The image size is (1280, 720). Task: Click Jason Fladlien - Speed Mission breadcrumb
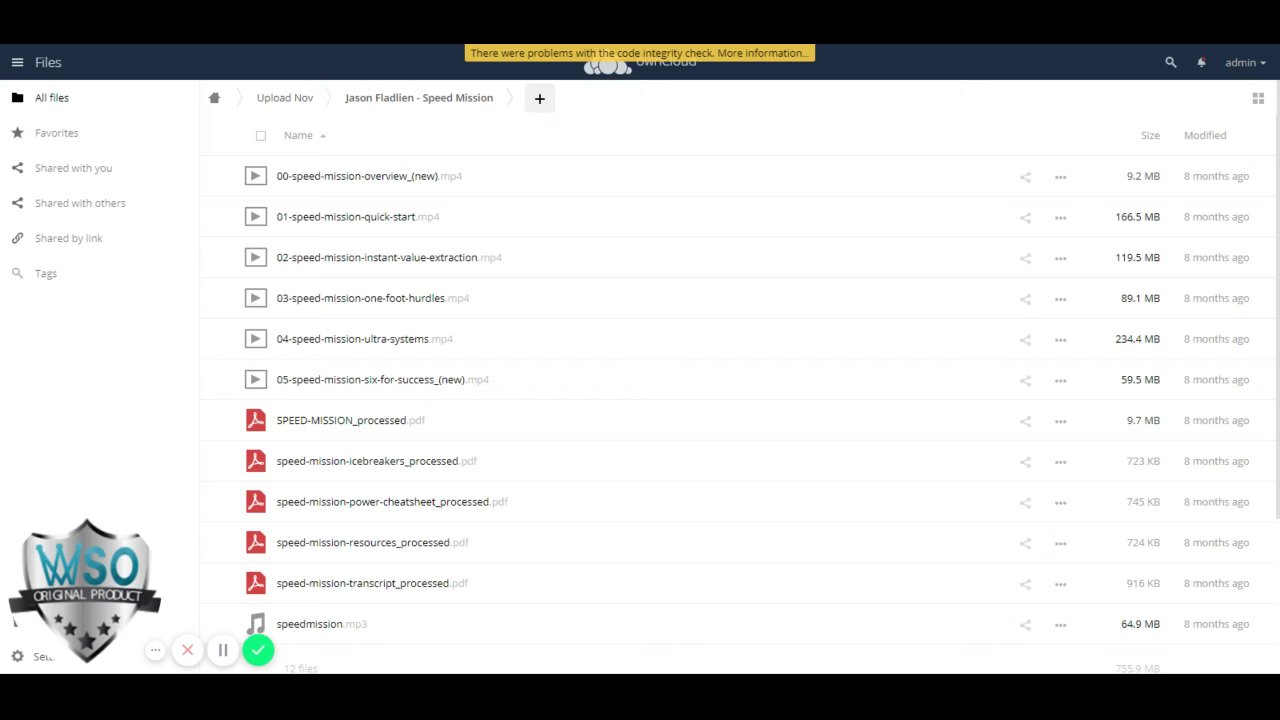tap(419, 98)
